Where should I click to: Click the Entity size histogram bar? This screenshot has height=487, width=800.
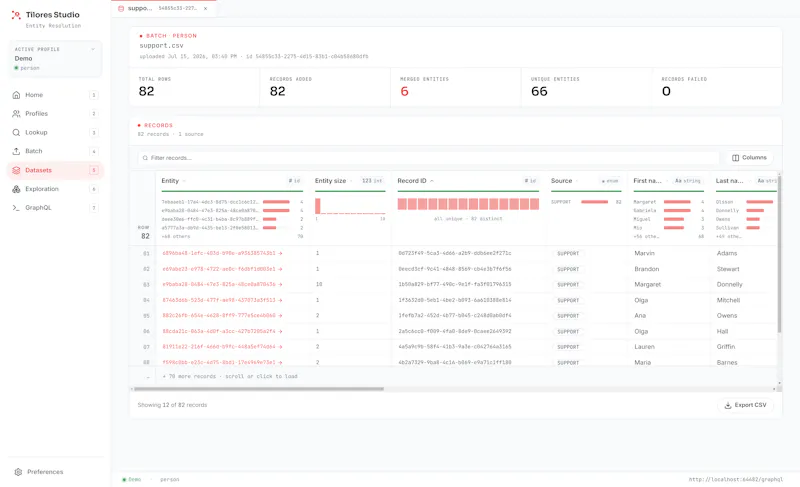[318, 206]
